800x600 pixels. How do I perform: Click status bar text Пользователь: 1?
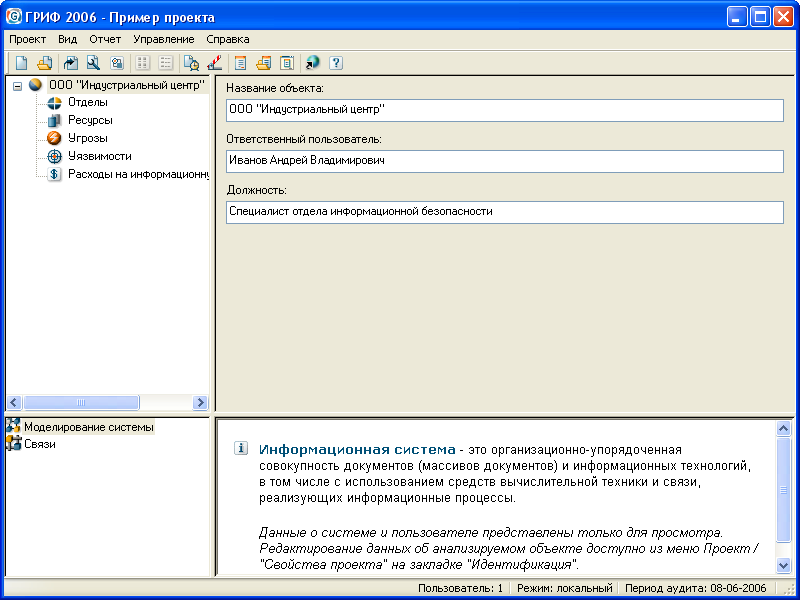tap(460, 588)
